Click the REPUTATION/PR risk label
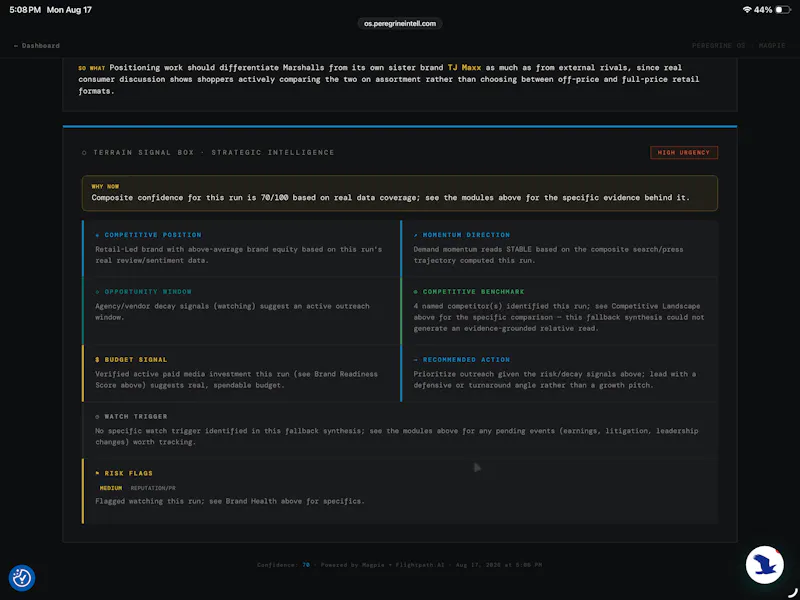Image resolution: width=800 pixels, height=600 pixels. [153, 488]
